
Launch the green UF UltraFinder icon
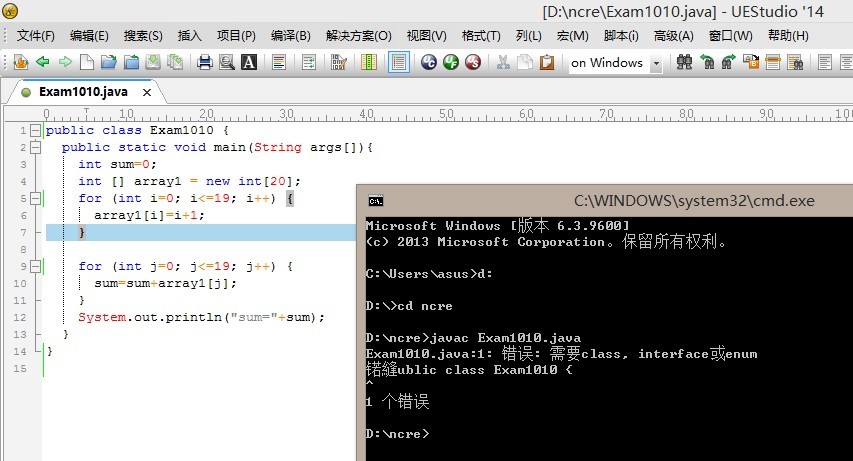pyautogui.click(x=451, y=62)
